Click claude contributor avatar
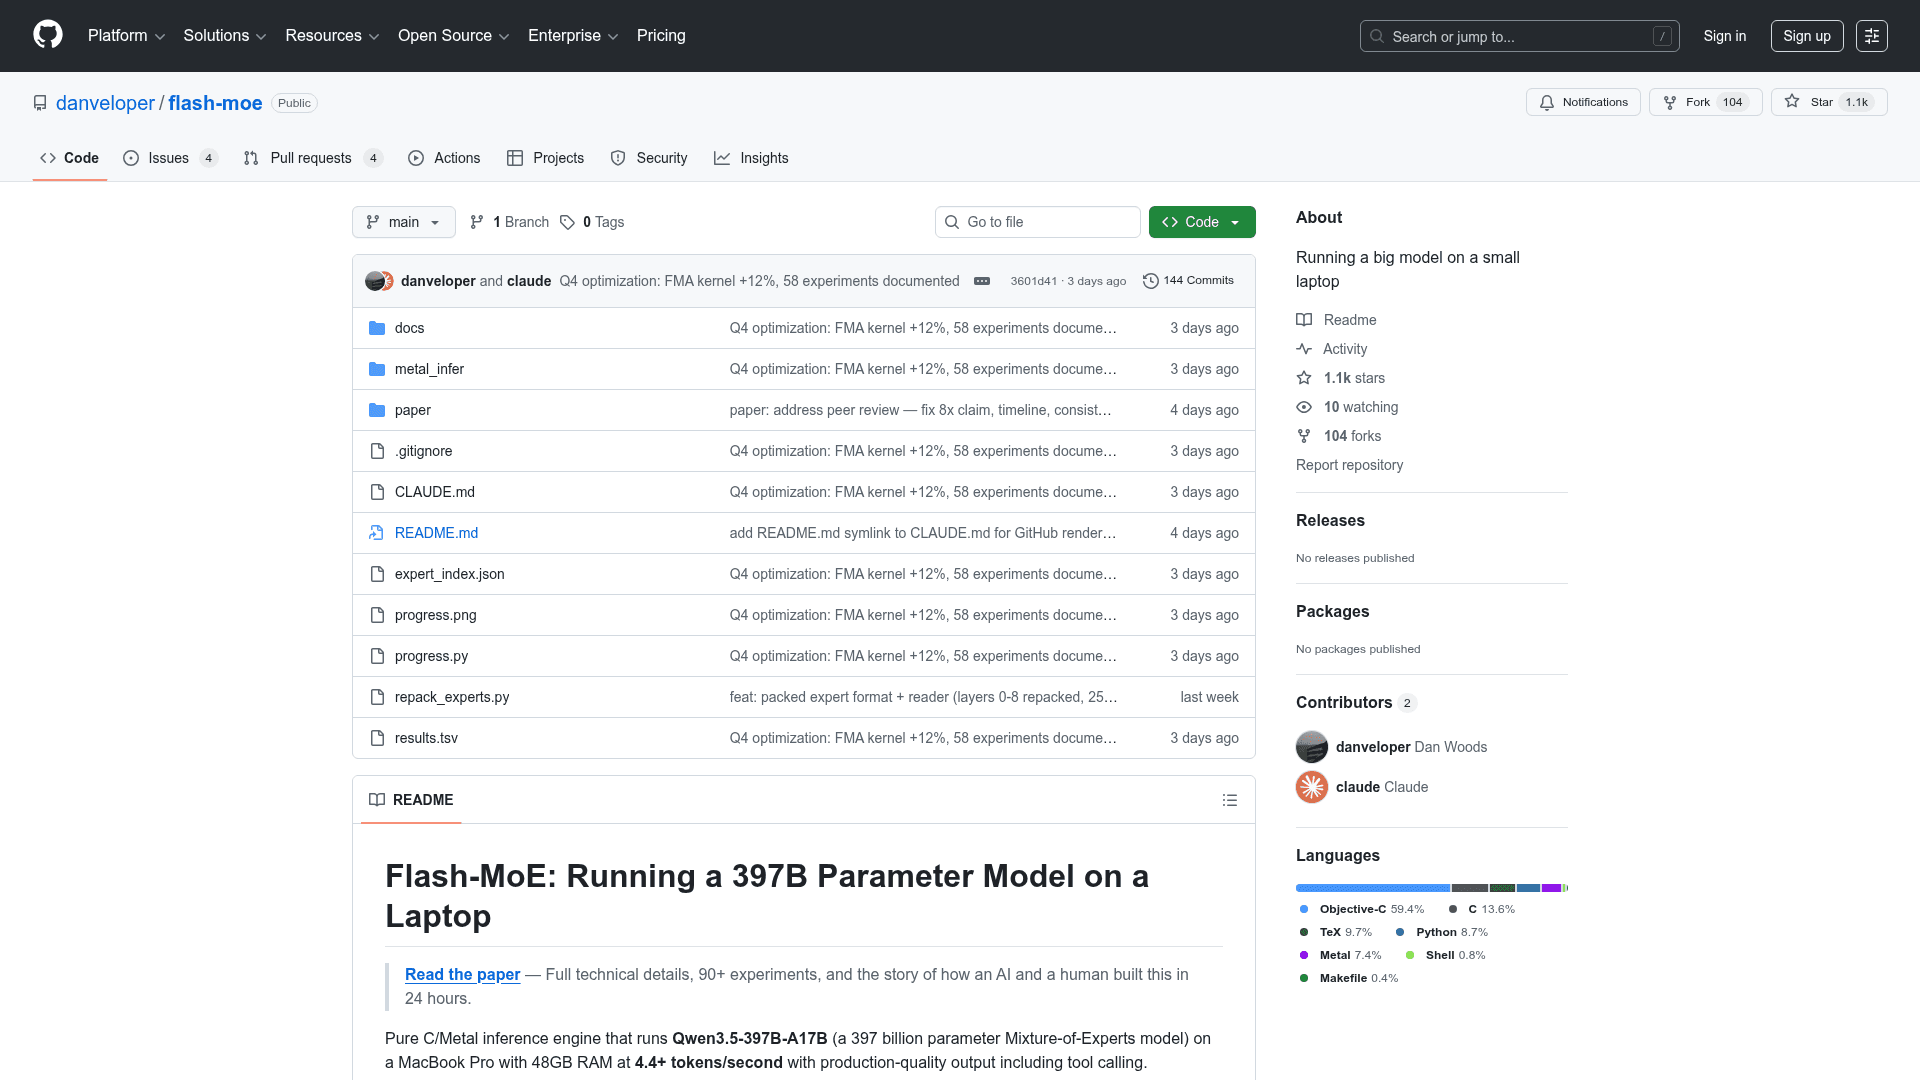 coord(1312,787)
